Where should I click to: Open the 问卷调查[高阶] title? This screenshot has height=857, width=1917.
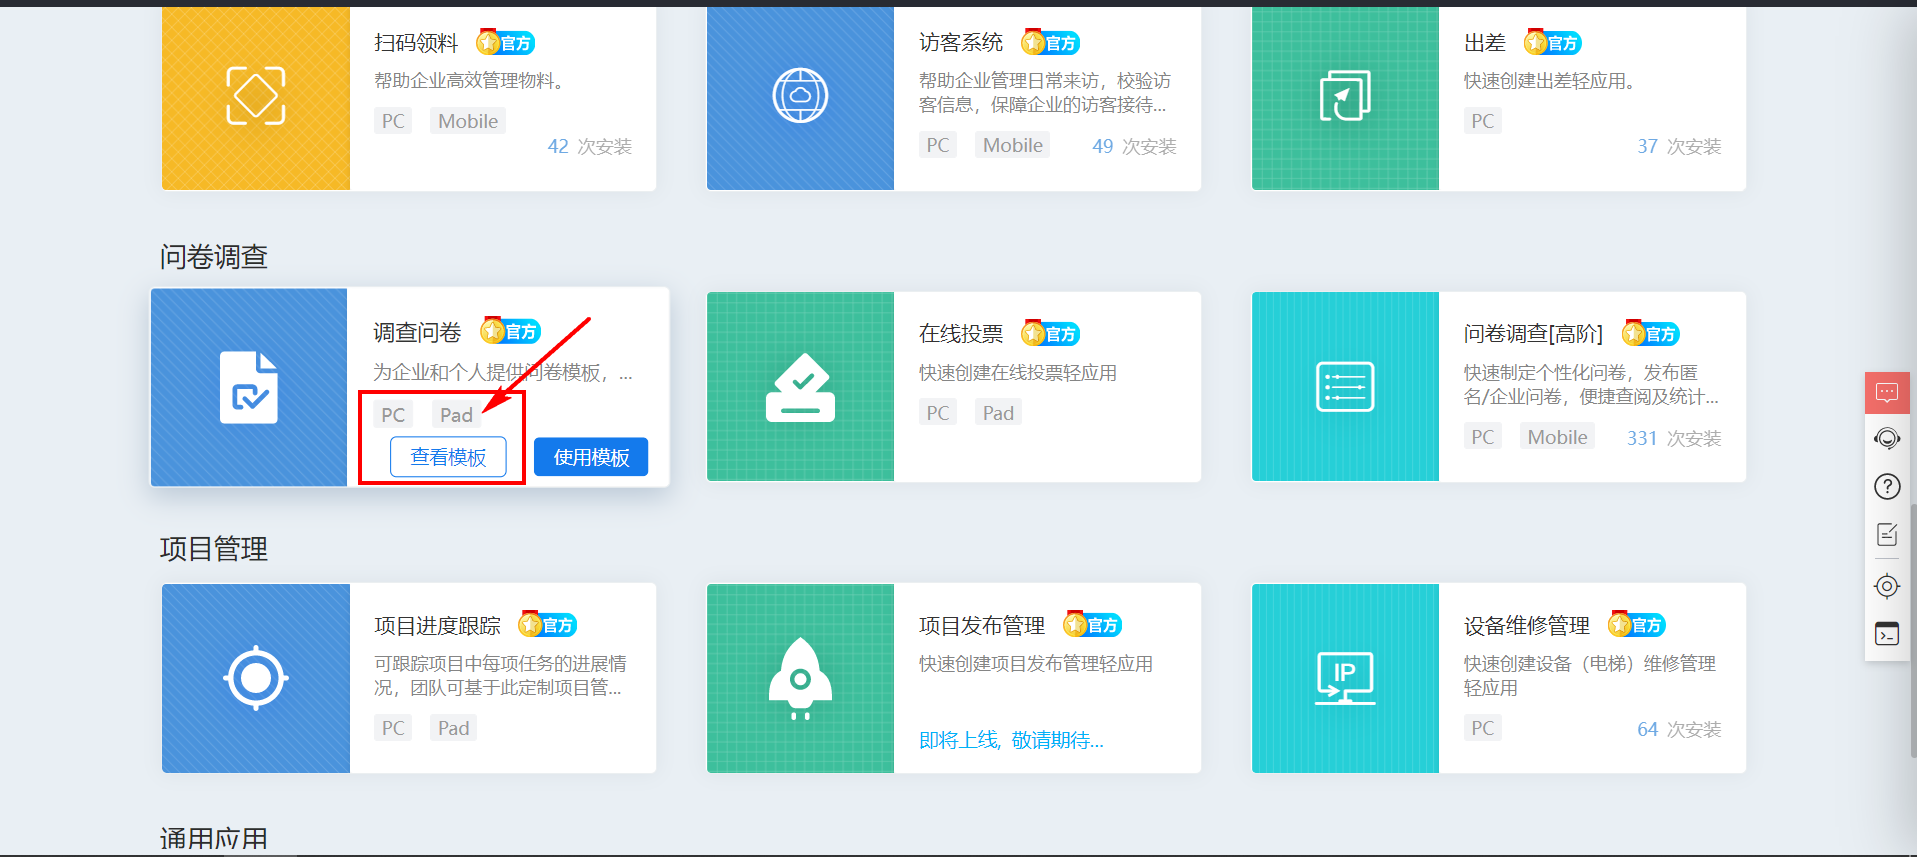pyautogui.click(x=1533, y=334)
